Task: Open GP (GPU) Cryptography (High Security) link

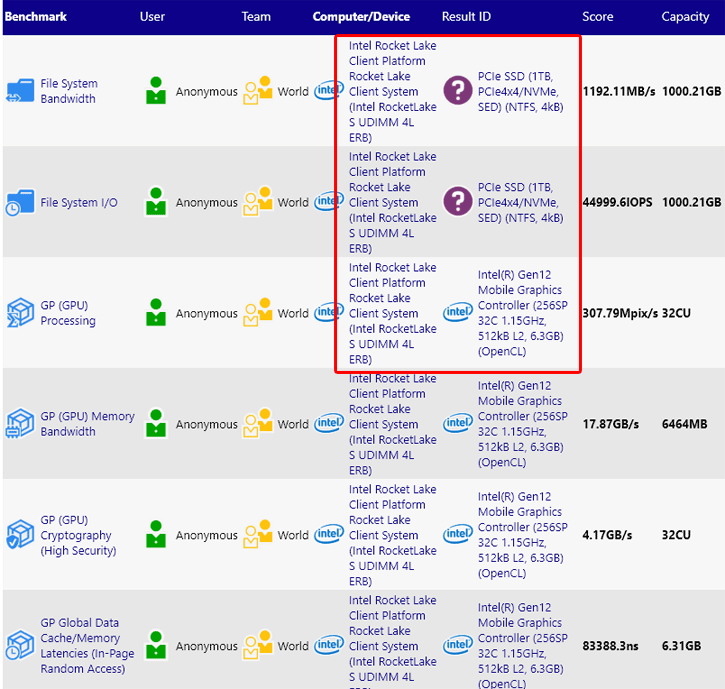Action: 78,535
